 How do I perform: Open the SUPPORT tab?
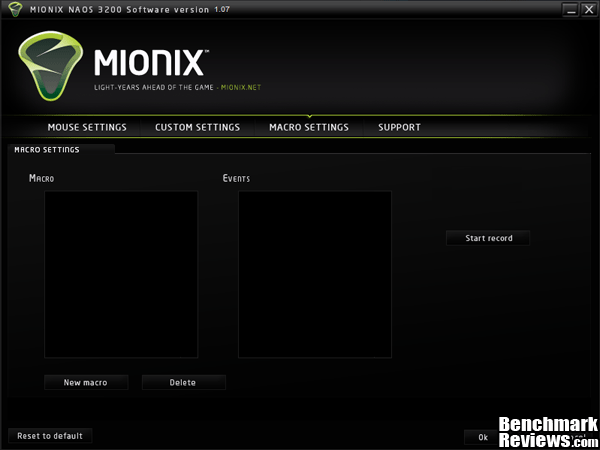click(399, 127)
